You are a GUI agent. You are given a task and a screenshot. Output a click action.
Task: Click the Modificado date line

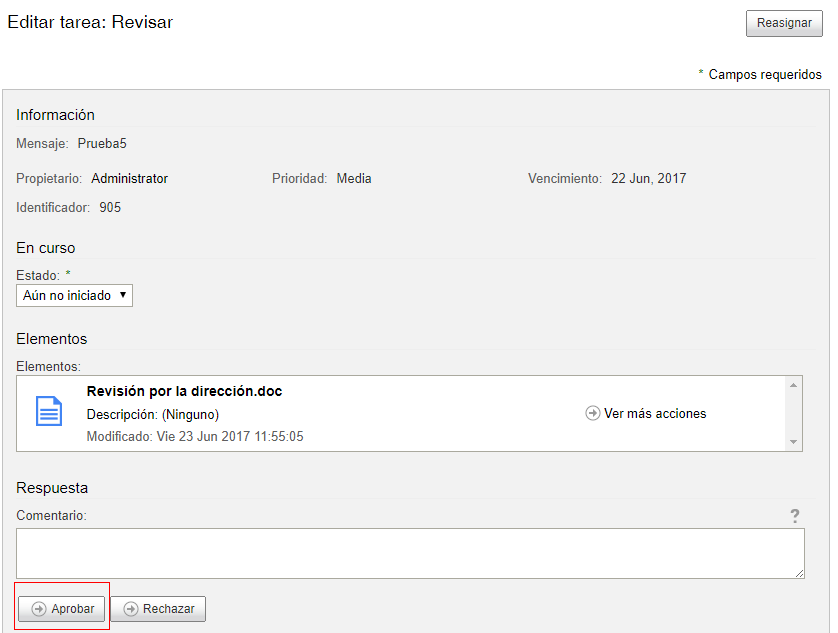pos(195,437)
